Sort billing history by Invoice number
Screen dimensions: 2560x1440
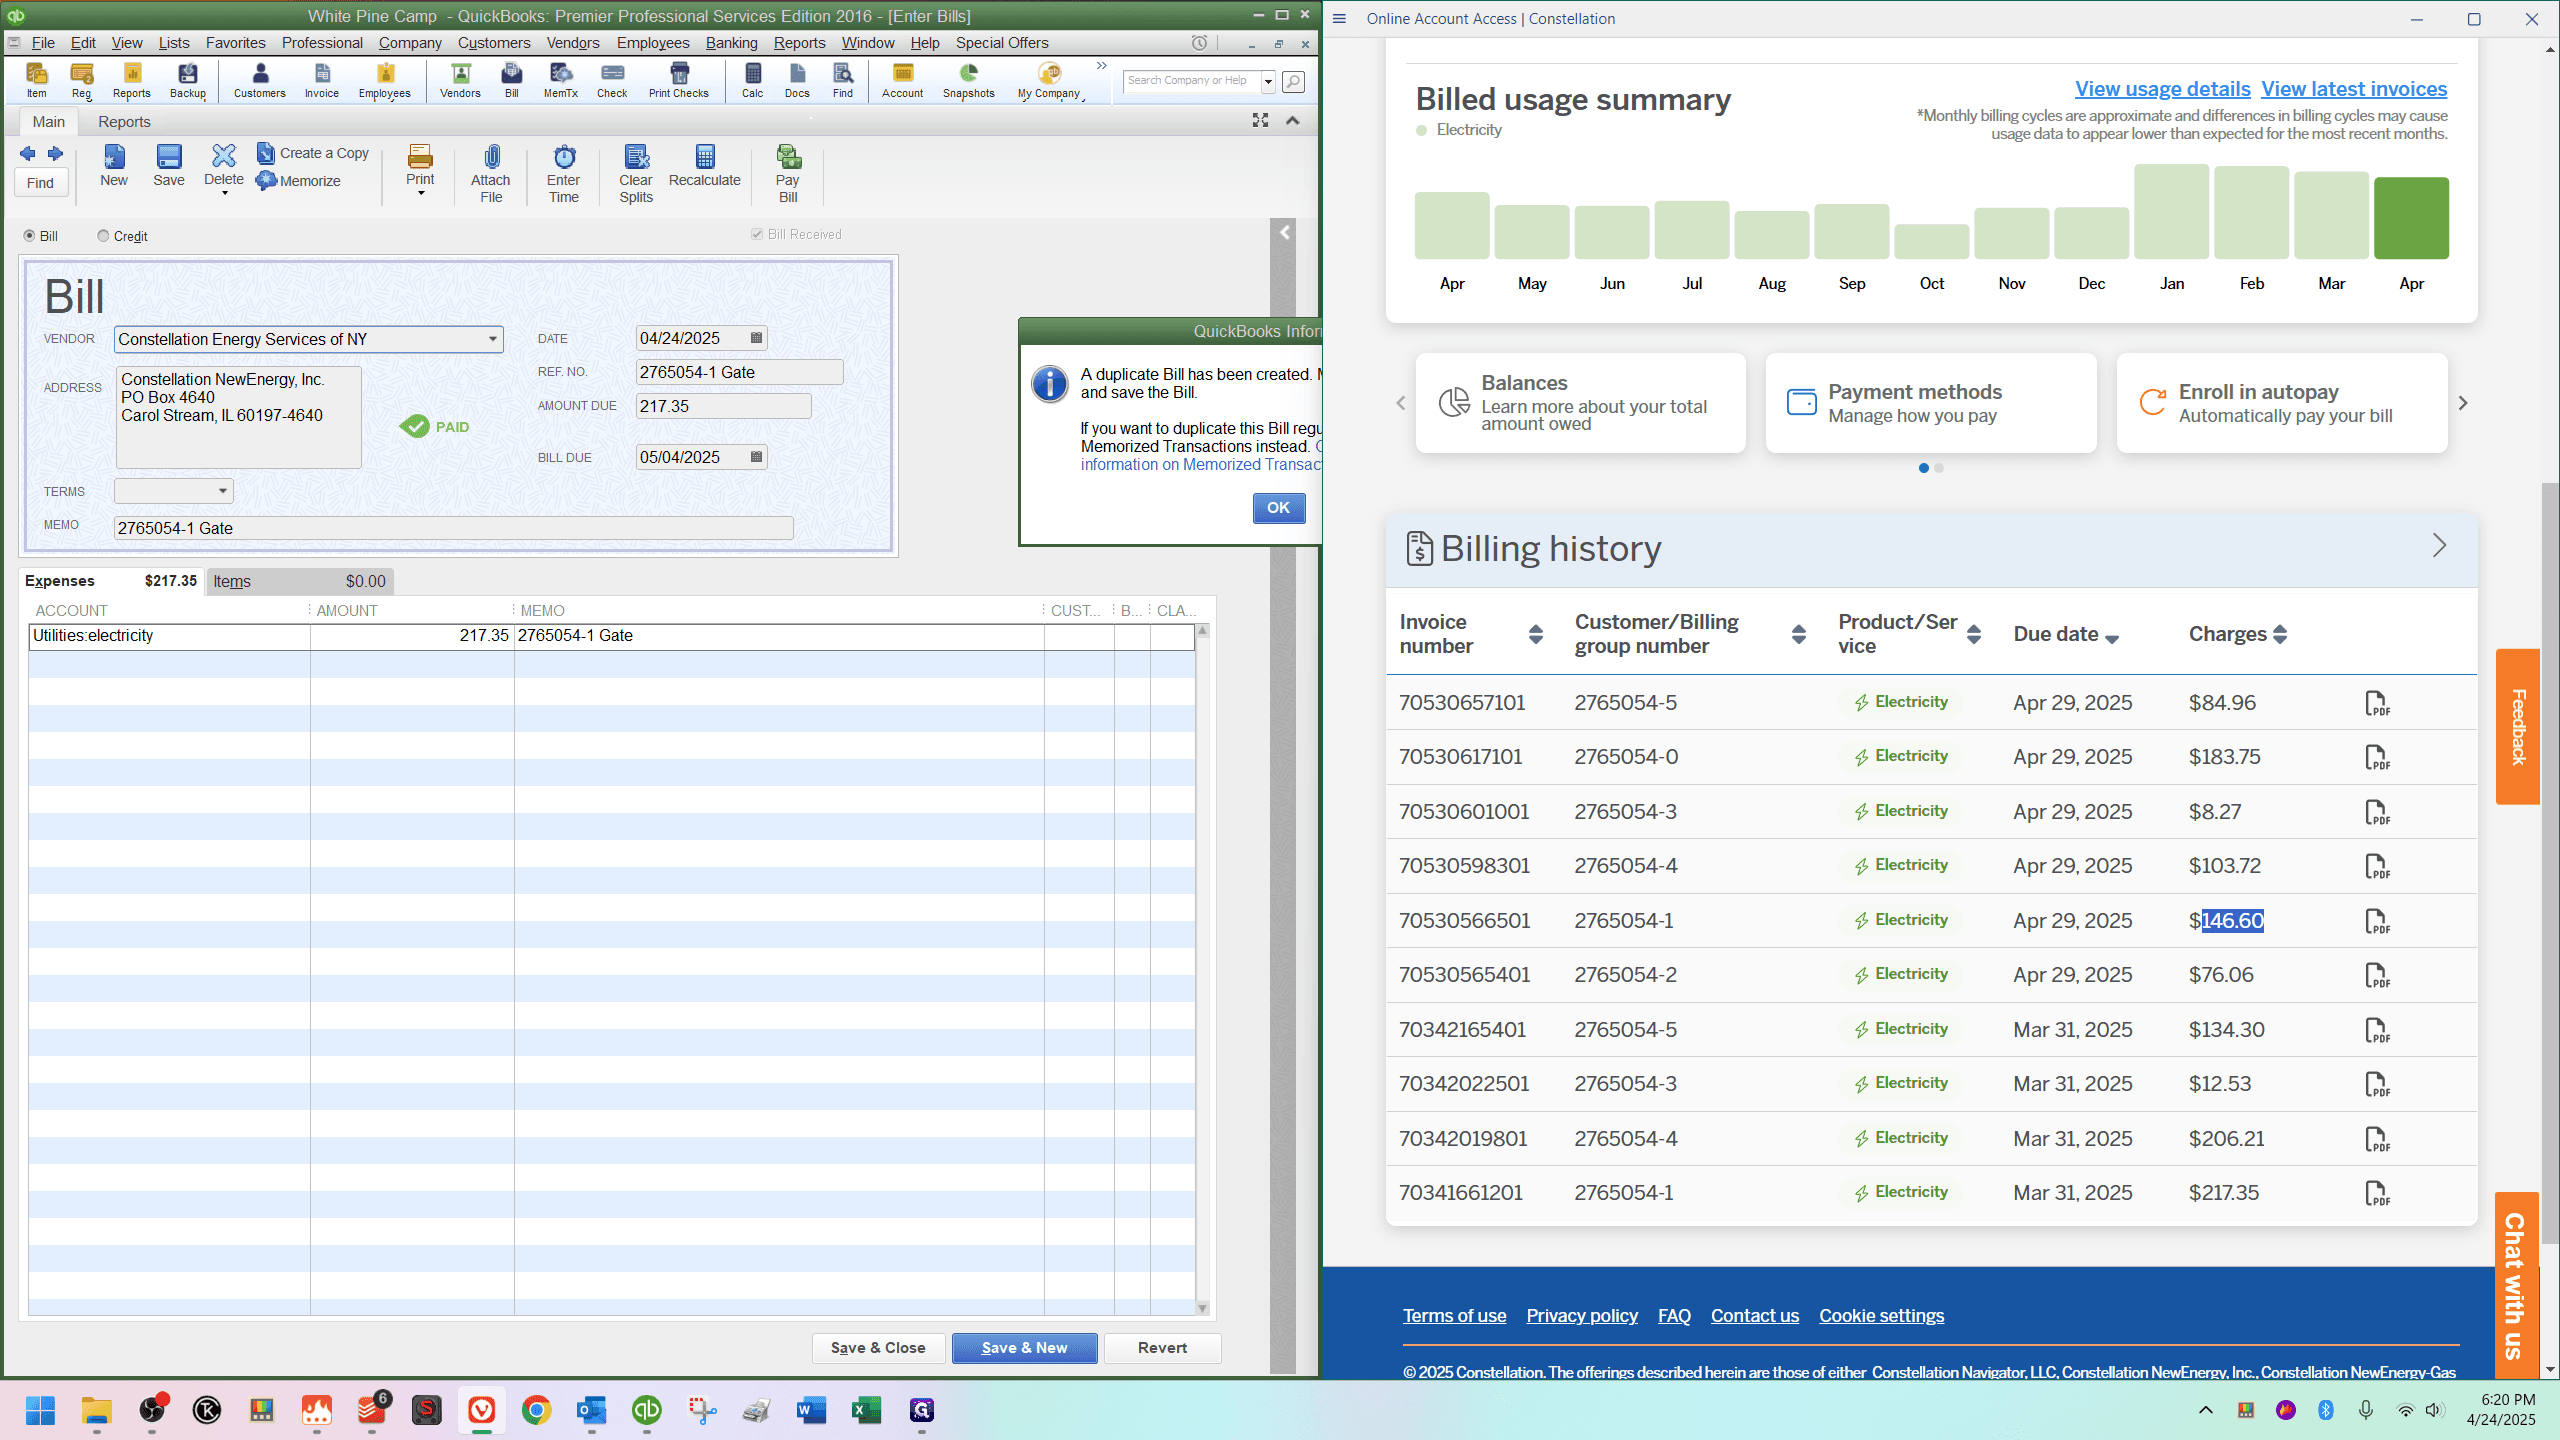pyautogui.click(x=1536, y=634)
